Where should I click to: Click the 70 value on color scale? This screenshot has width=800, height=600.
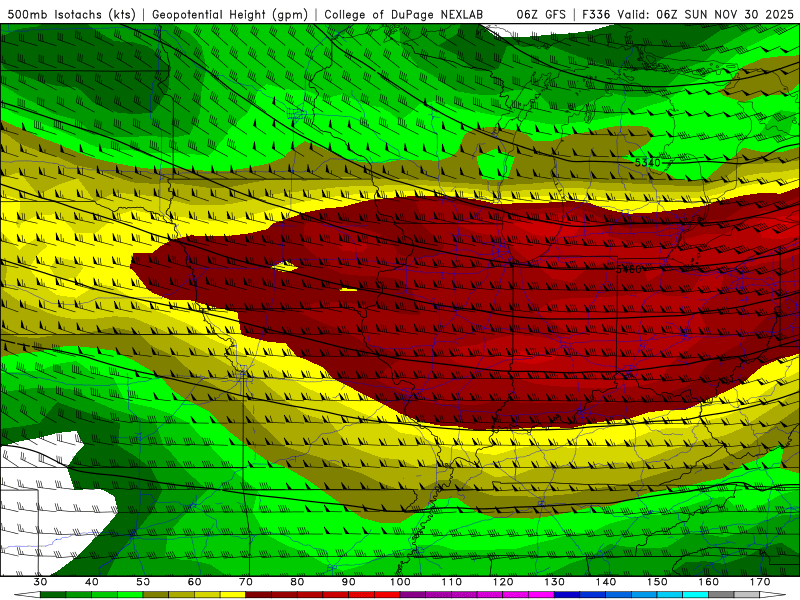click(246, 582)
